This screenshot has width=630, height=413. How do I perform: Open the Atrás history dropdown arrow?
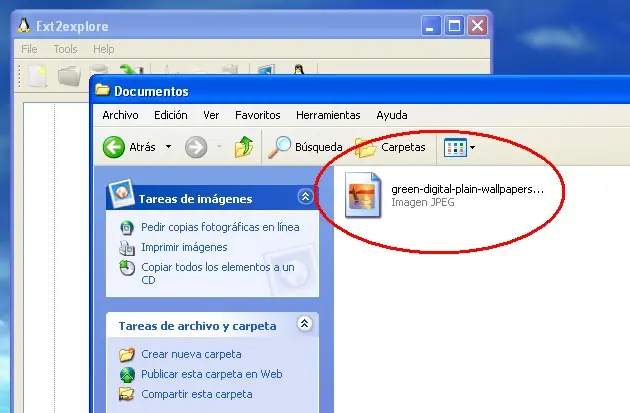pyautogui.click(x=168, y=147)
